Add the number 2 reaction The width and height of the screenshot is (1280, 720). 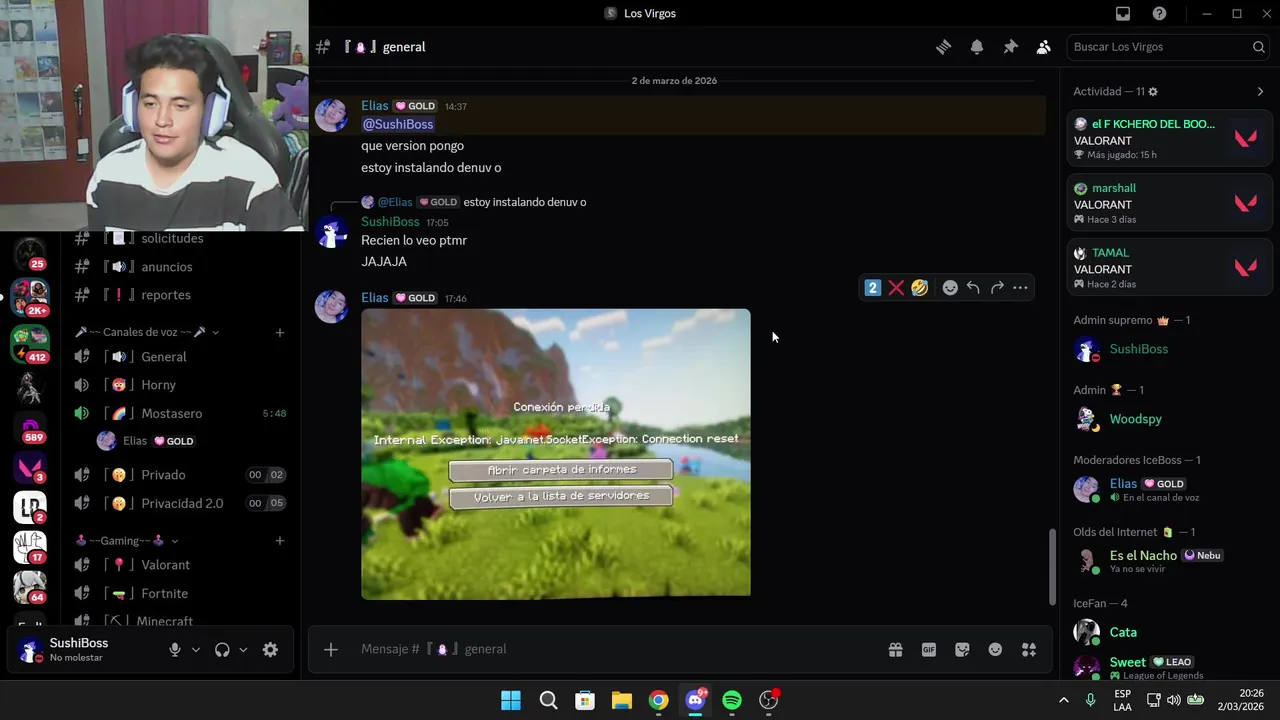point(872,288)
